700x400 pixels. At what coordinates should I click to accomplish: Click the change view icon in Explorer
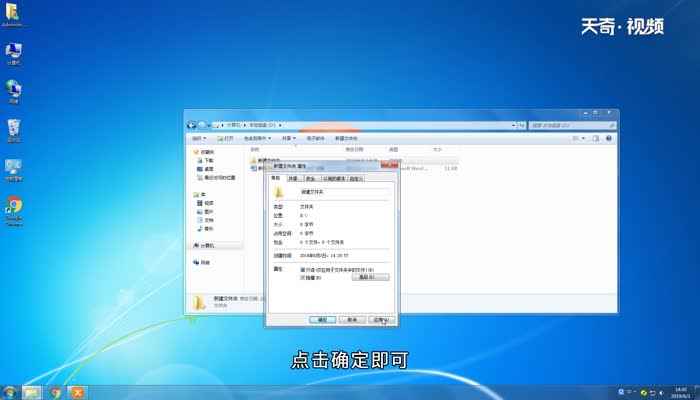[x=576, y=139]
